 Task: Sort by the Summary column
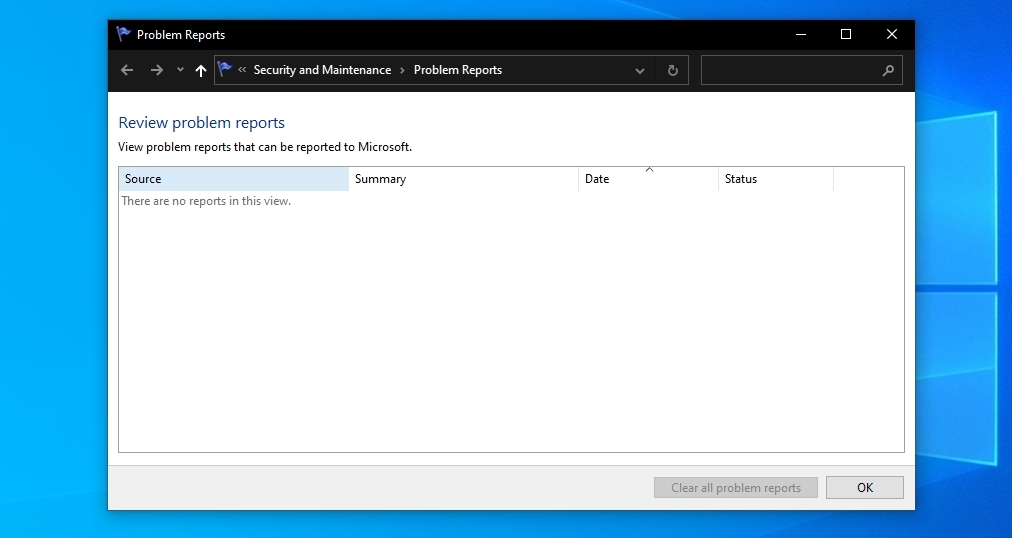463,179
